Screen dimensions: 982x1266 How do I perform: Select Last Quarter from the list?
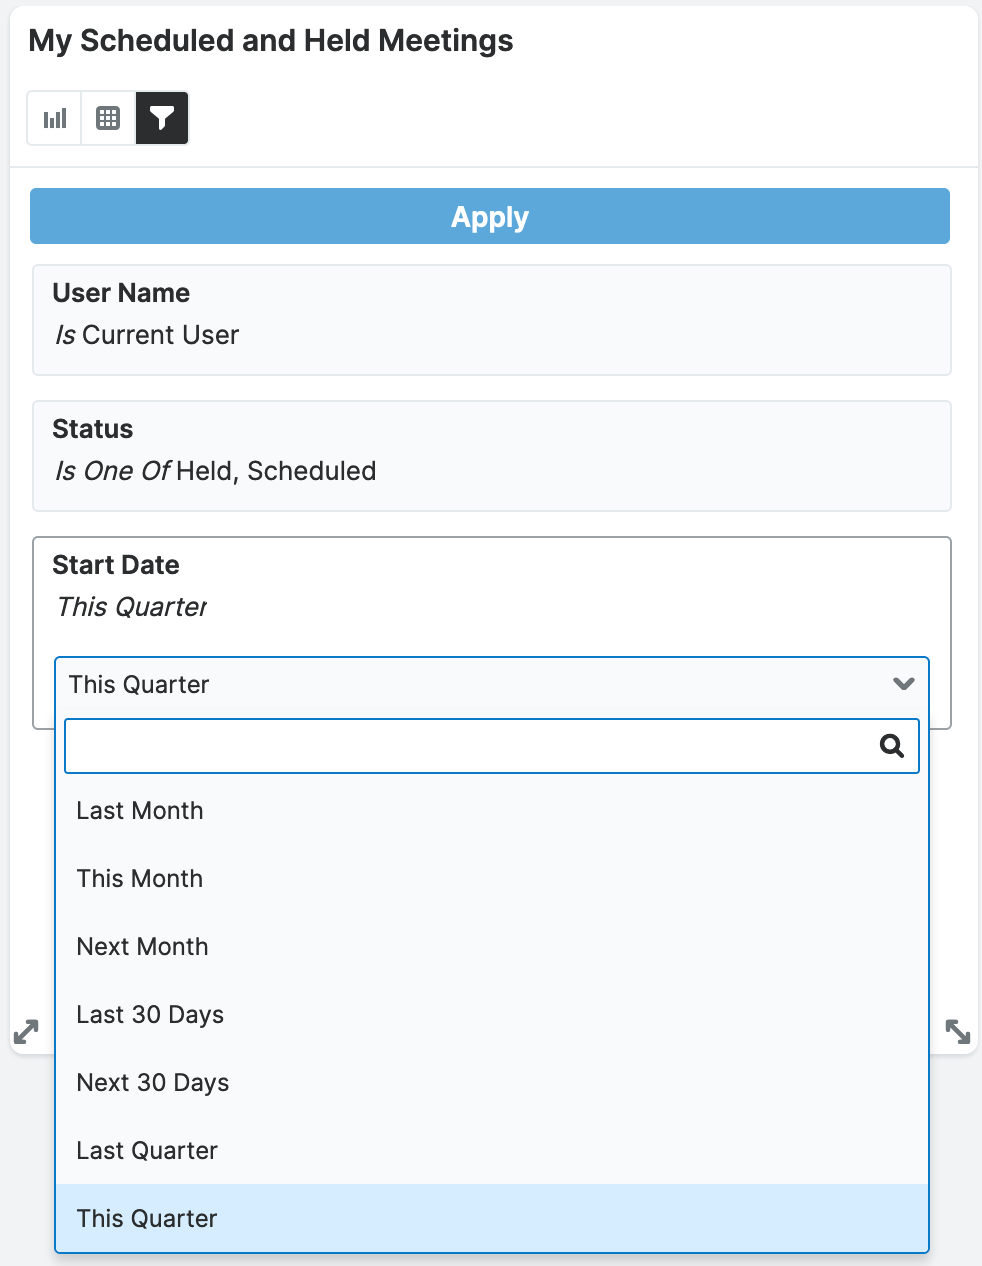pos(147,1151)
